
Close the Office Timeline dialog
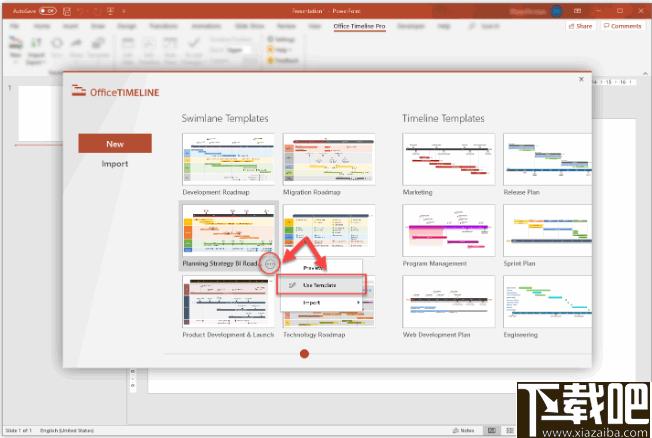[x=581, y=79]
